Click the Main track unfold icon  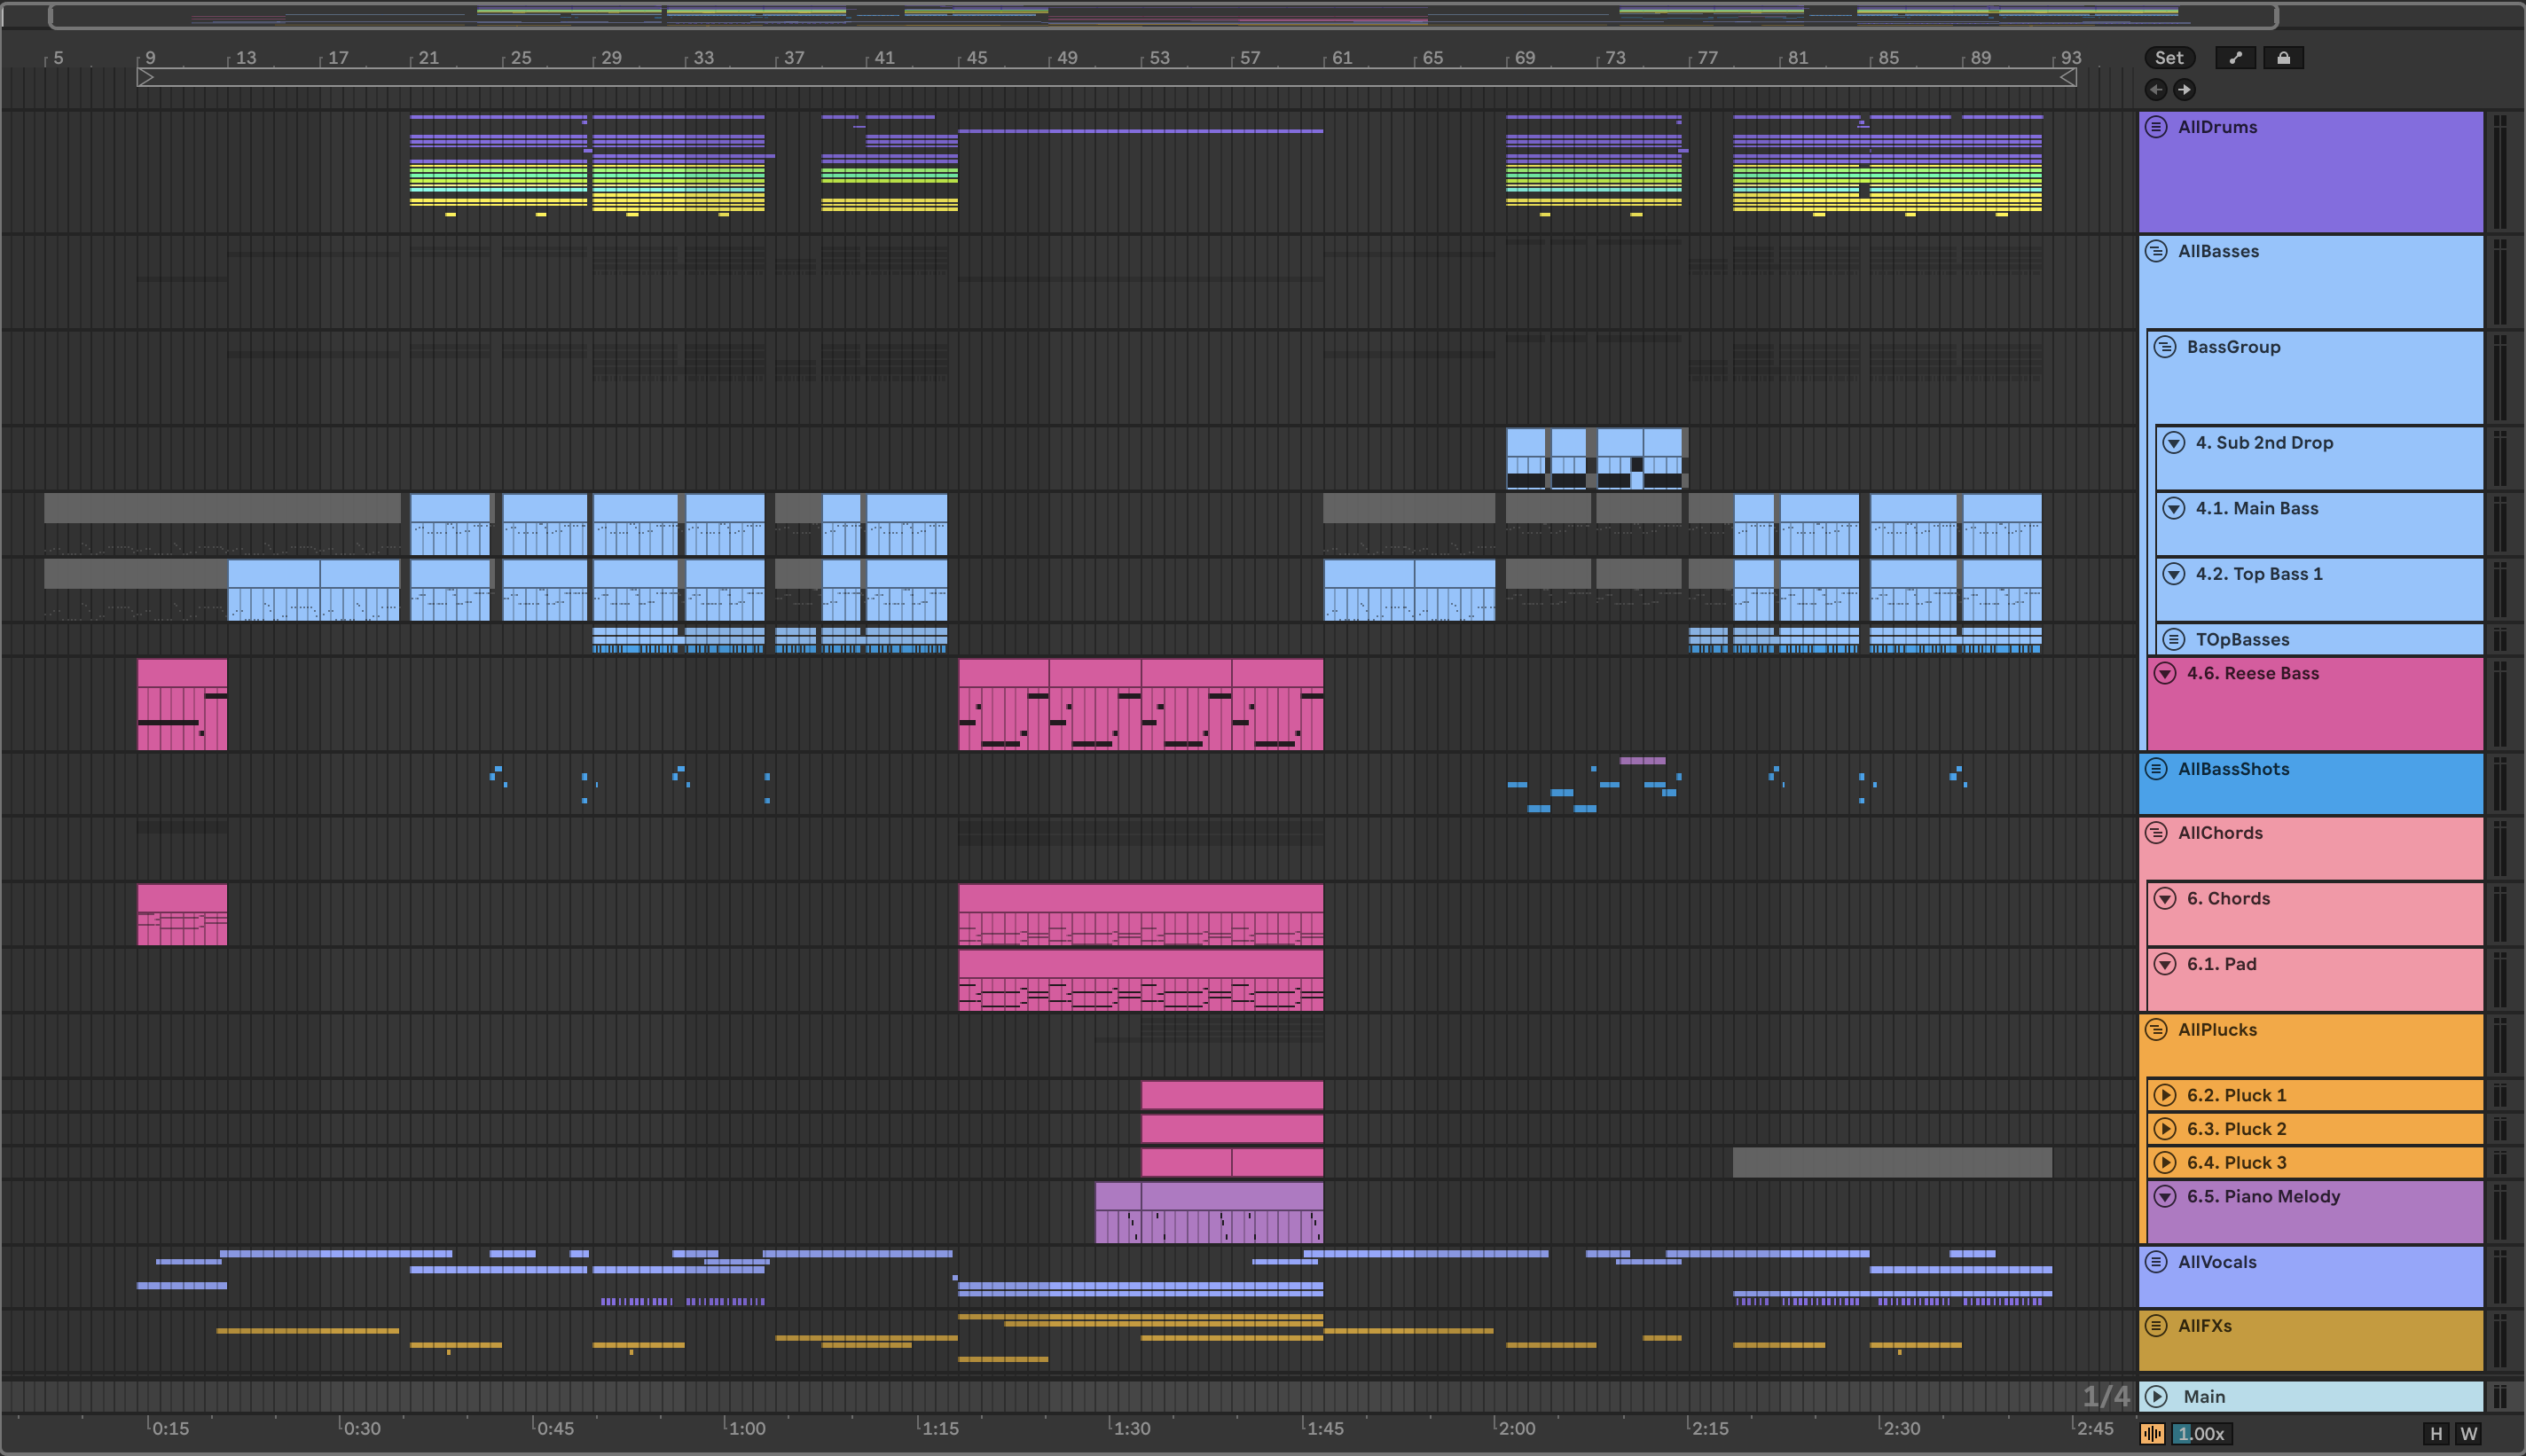coord(2156,1397)
